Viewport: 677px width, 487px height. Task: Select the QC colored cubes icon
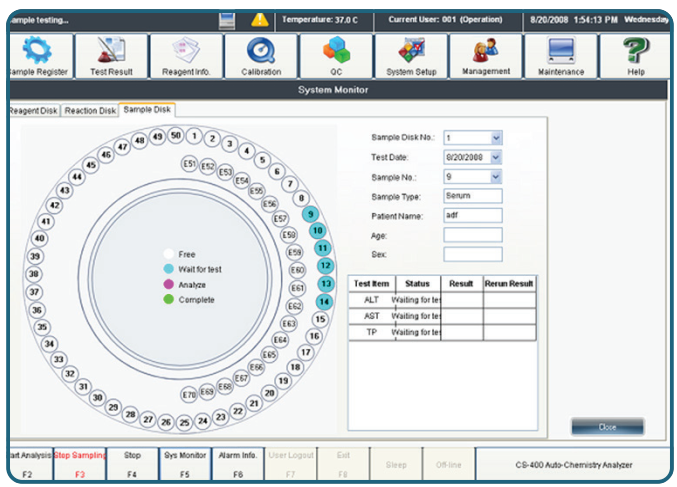point(336,56)
